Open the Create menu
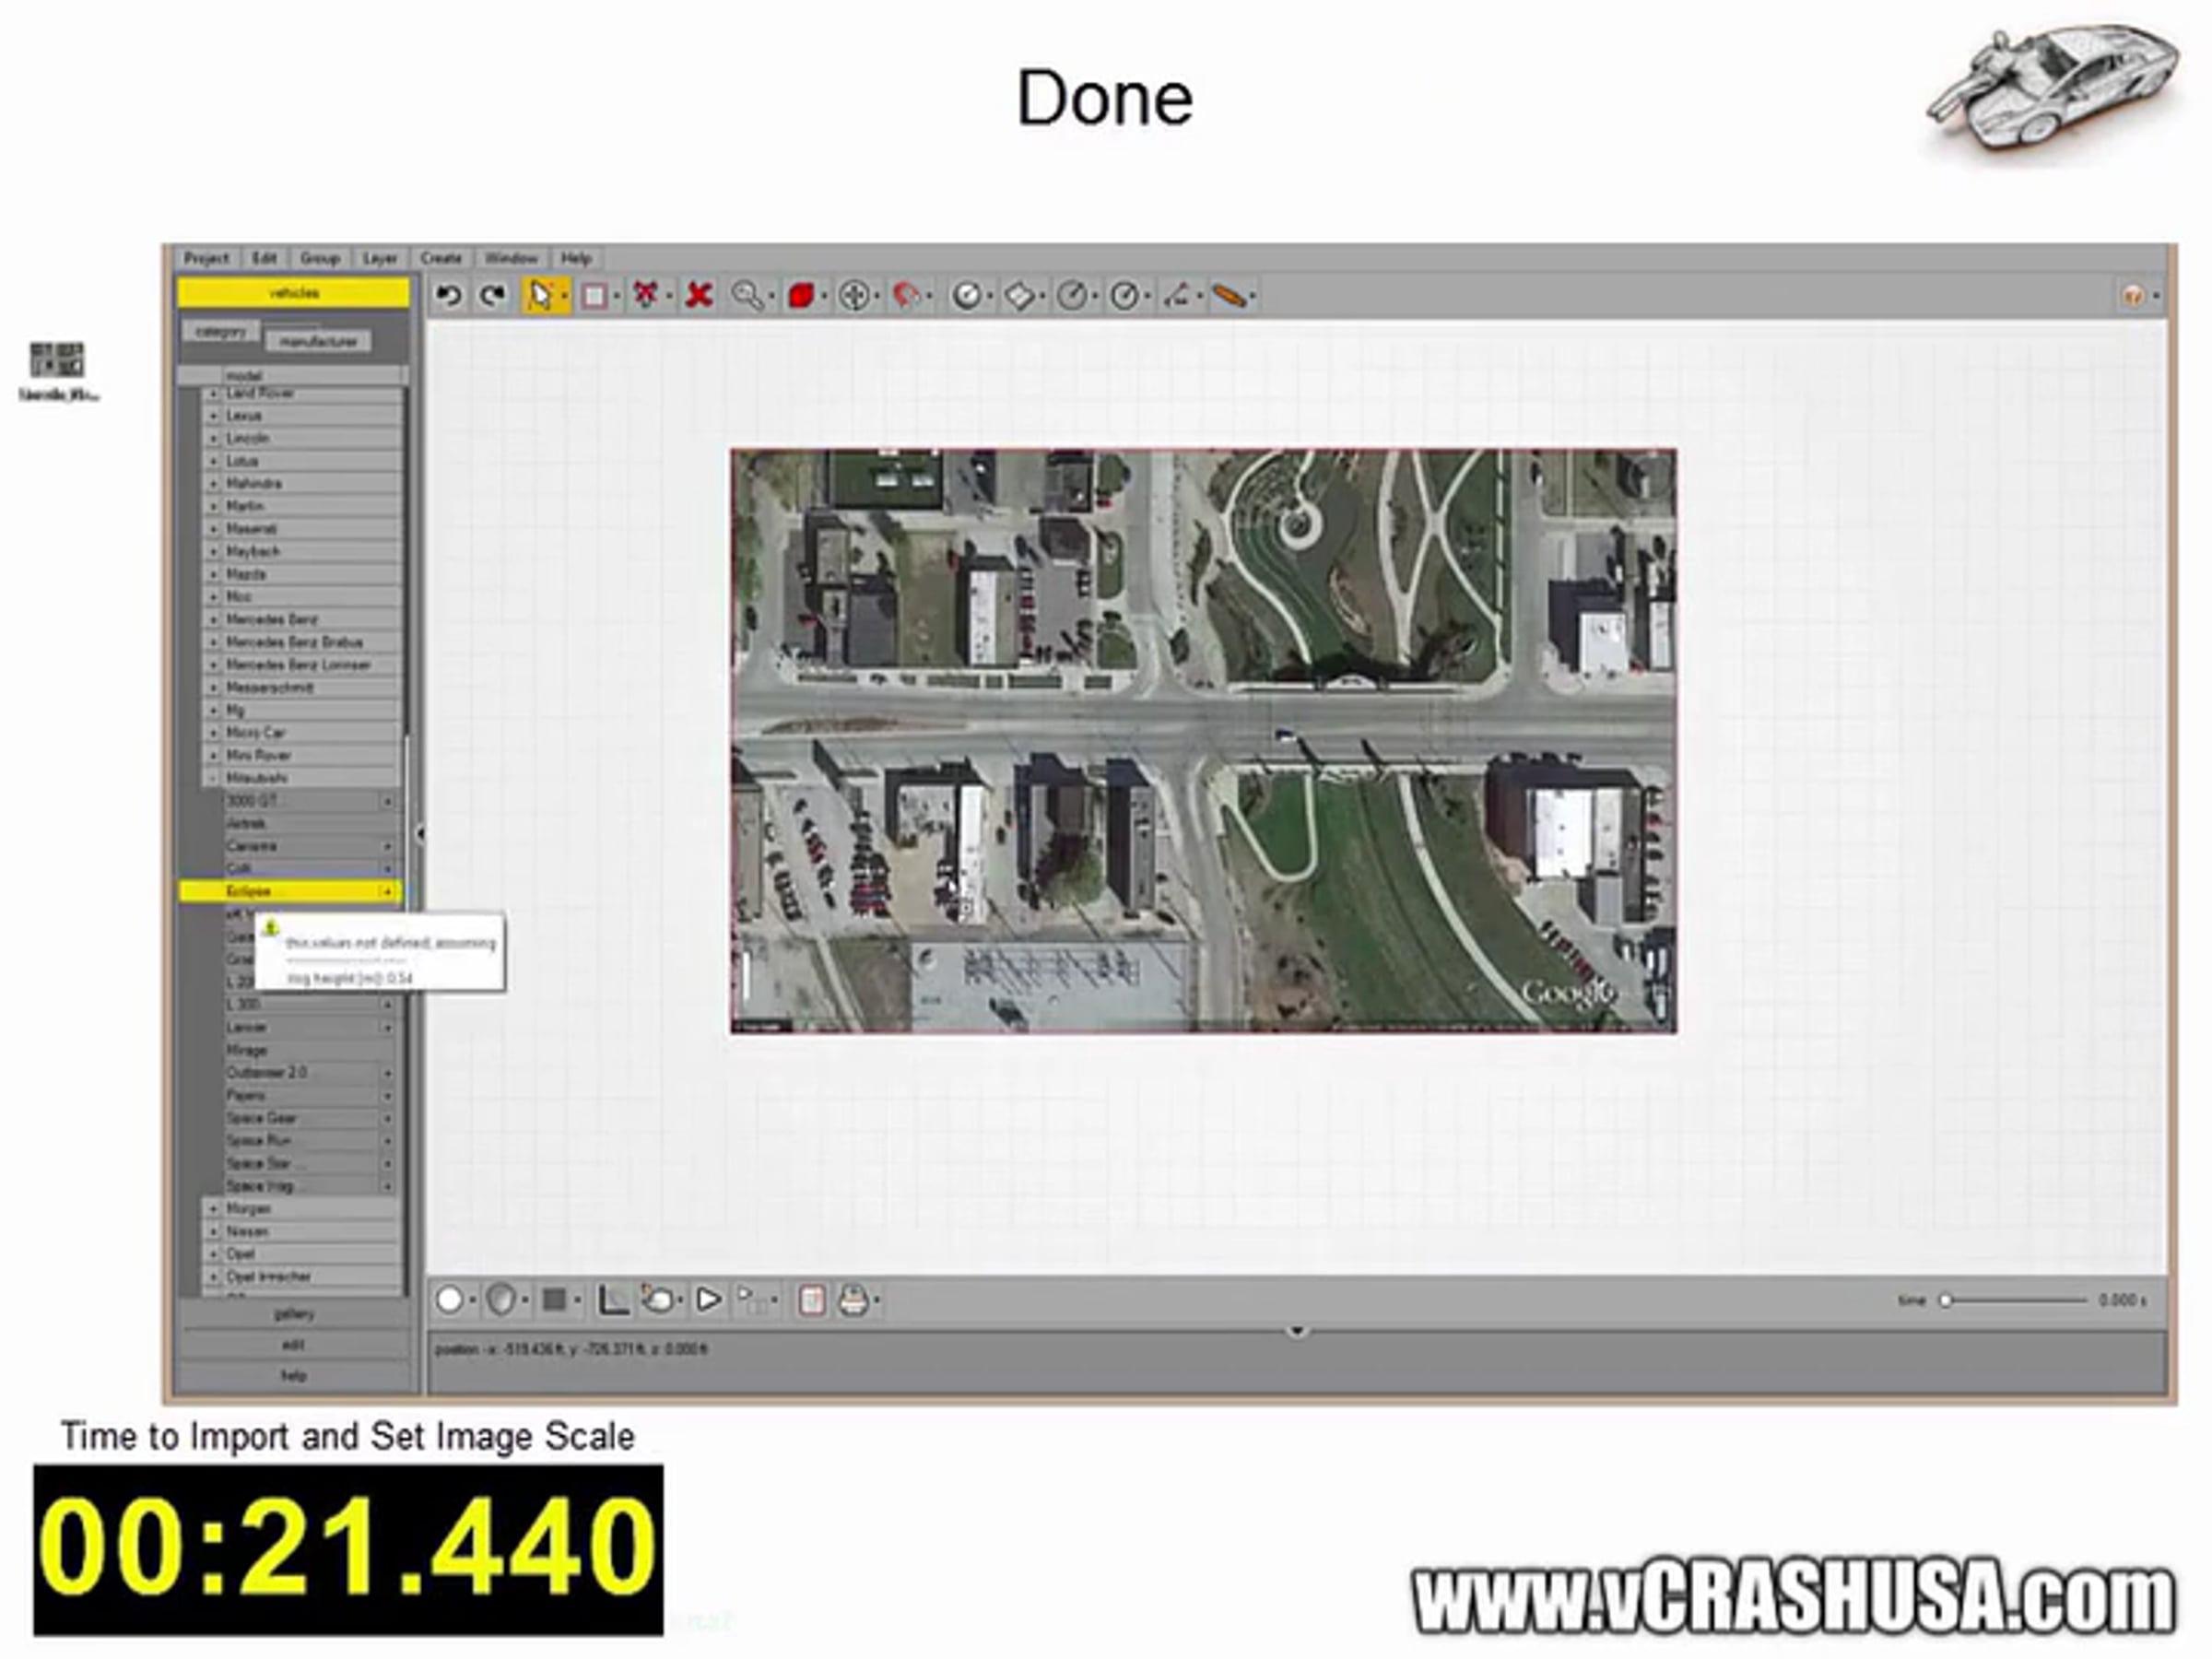The width and height of the screenshot is (2212, 1659). click(441, 258)
